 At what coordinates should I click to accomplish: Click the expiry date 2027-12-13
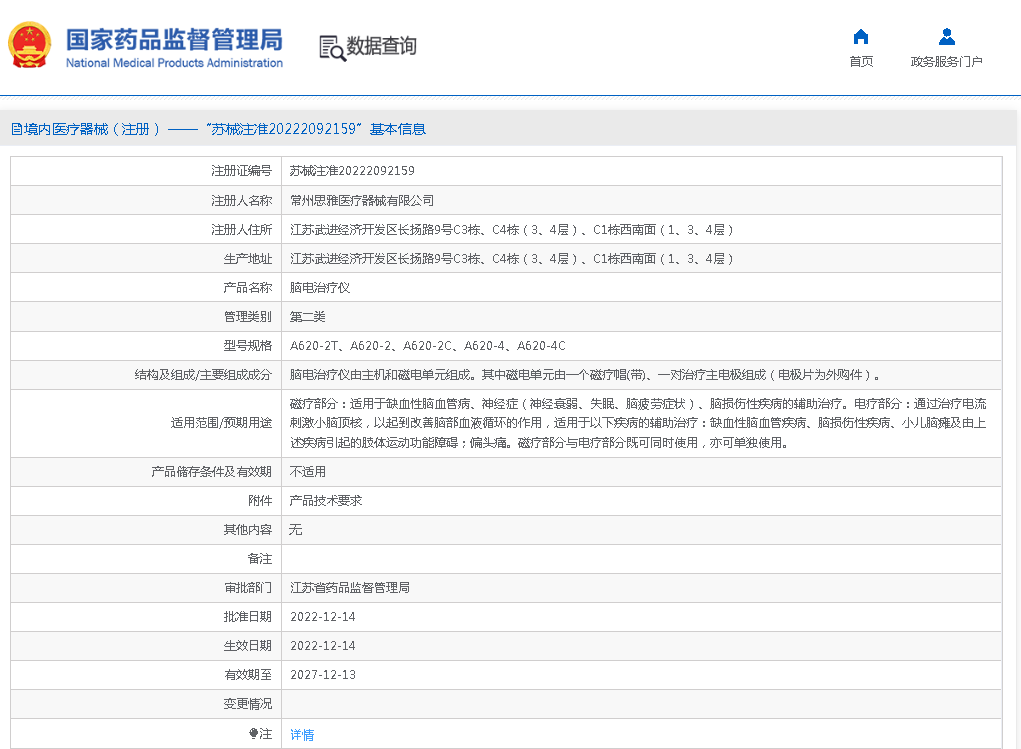tap(323, 675)
